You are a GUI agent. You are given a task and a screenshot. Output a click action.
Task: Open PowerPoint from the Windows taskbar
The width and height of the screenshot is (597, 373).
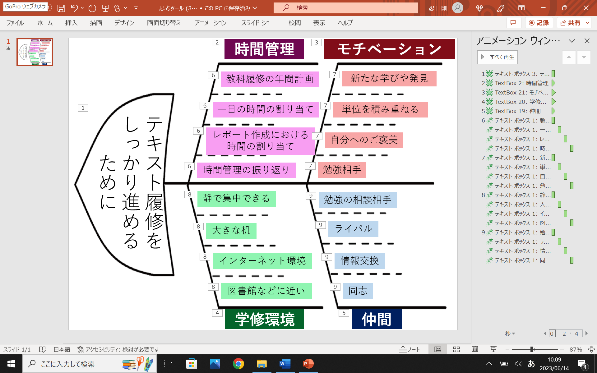tap(308, 363)
